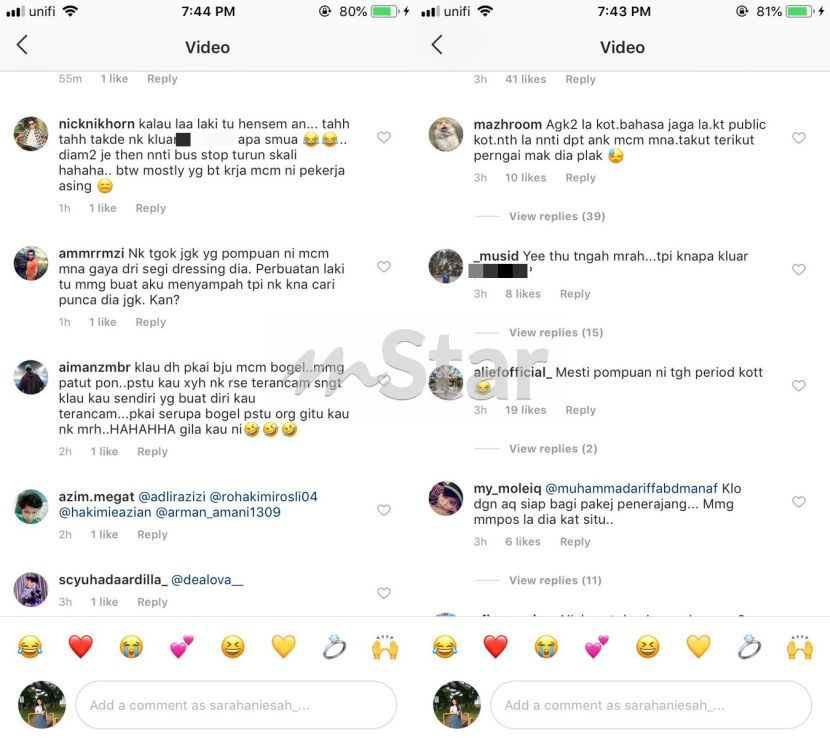Expand View replies (11) under my_moleiq

[555, 580]
